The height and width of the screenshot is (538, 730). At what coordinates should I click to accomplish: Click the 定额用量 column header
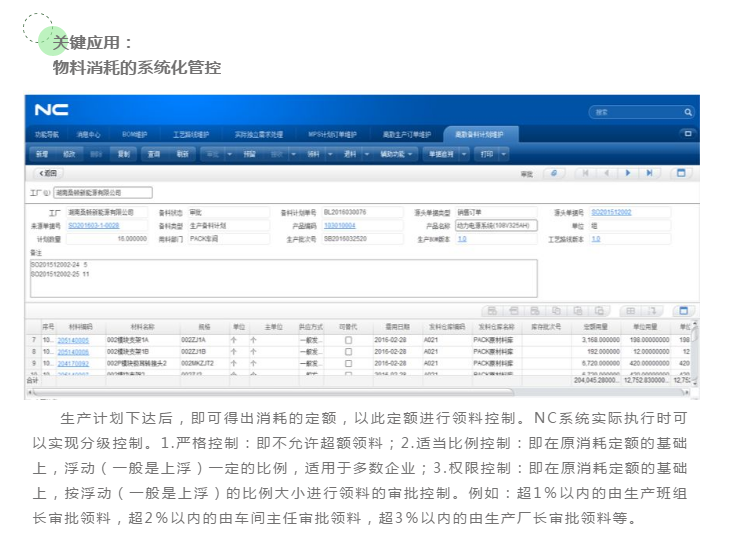tap(596, 327)
